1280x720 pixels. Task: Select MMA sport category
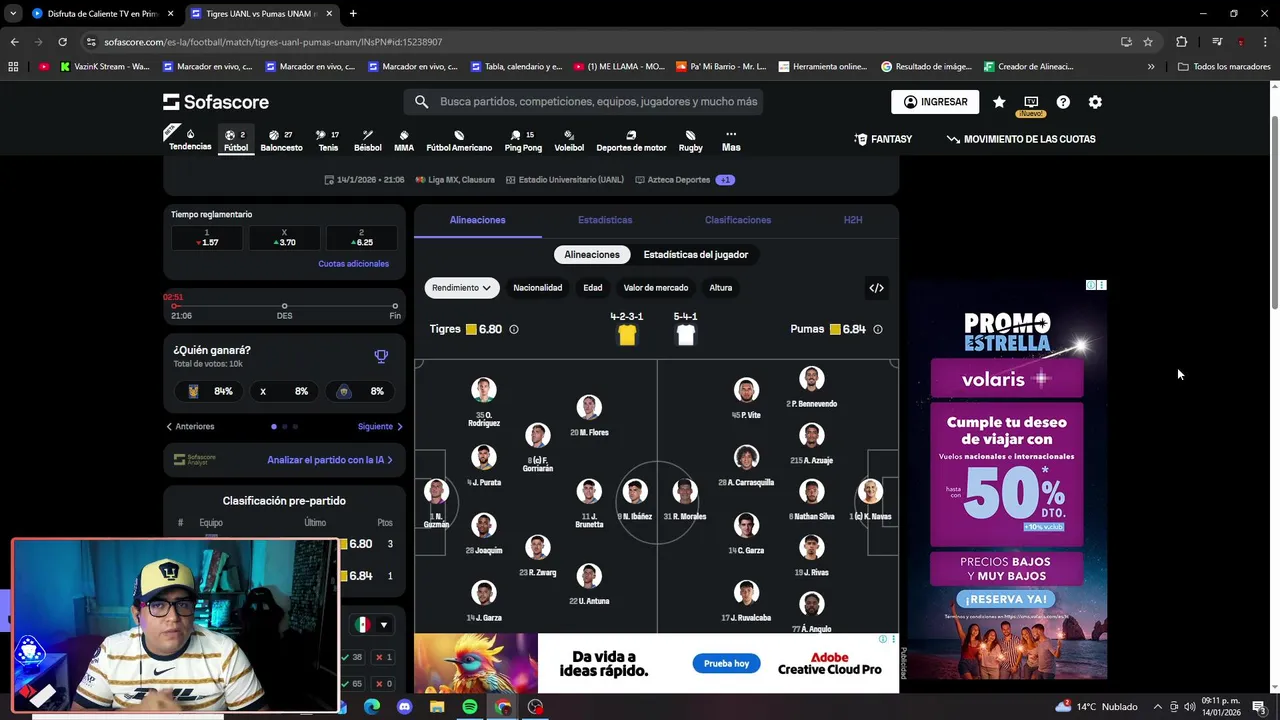404,141
